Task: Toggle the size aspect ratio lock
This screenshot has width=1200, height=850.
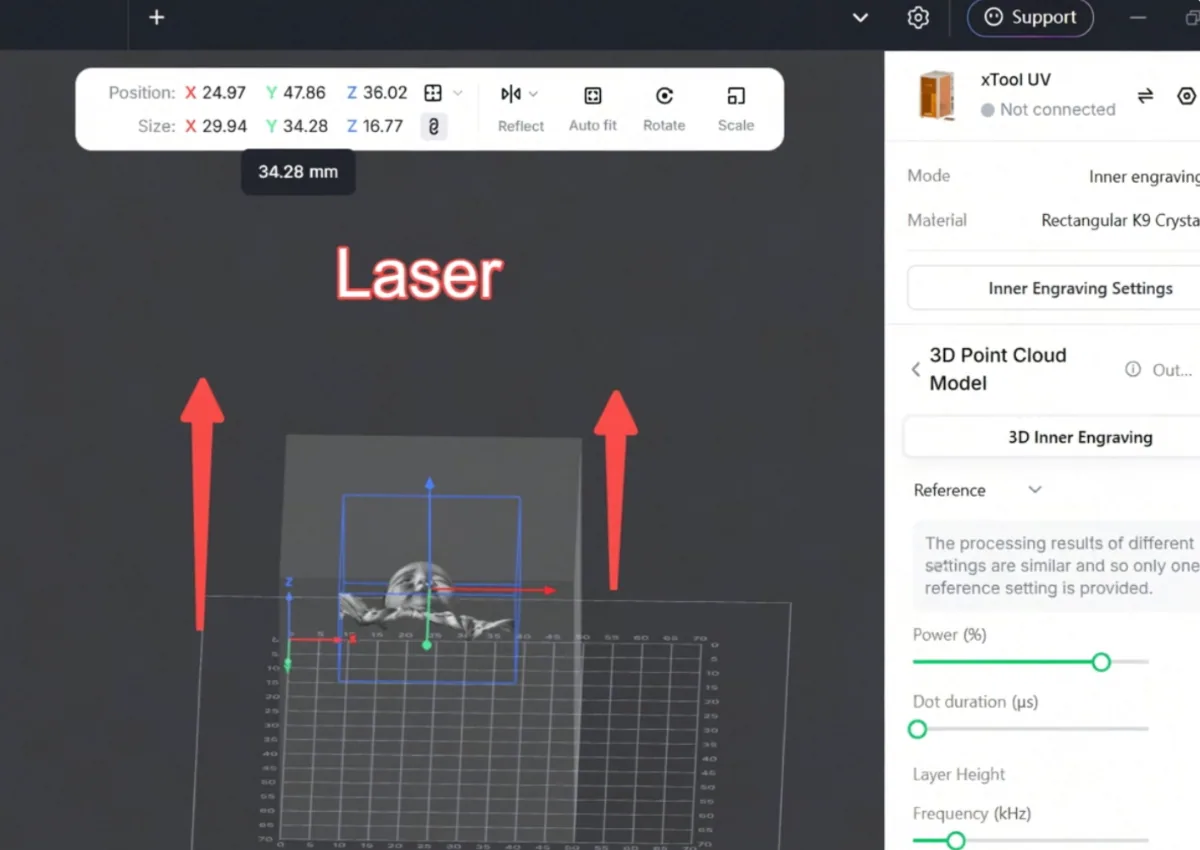Action: [433, 126]
